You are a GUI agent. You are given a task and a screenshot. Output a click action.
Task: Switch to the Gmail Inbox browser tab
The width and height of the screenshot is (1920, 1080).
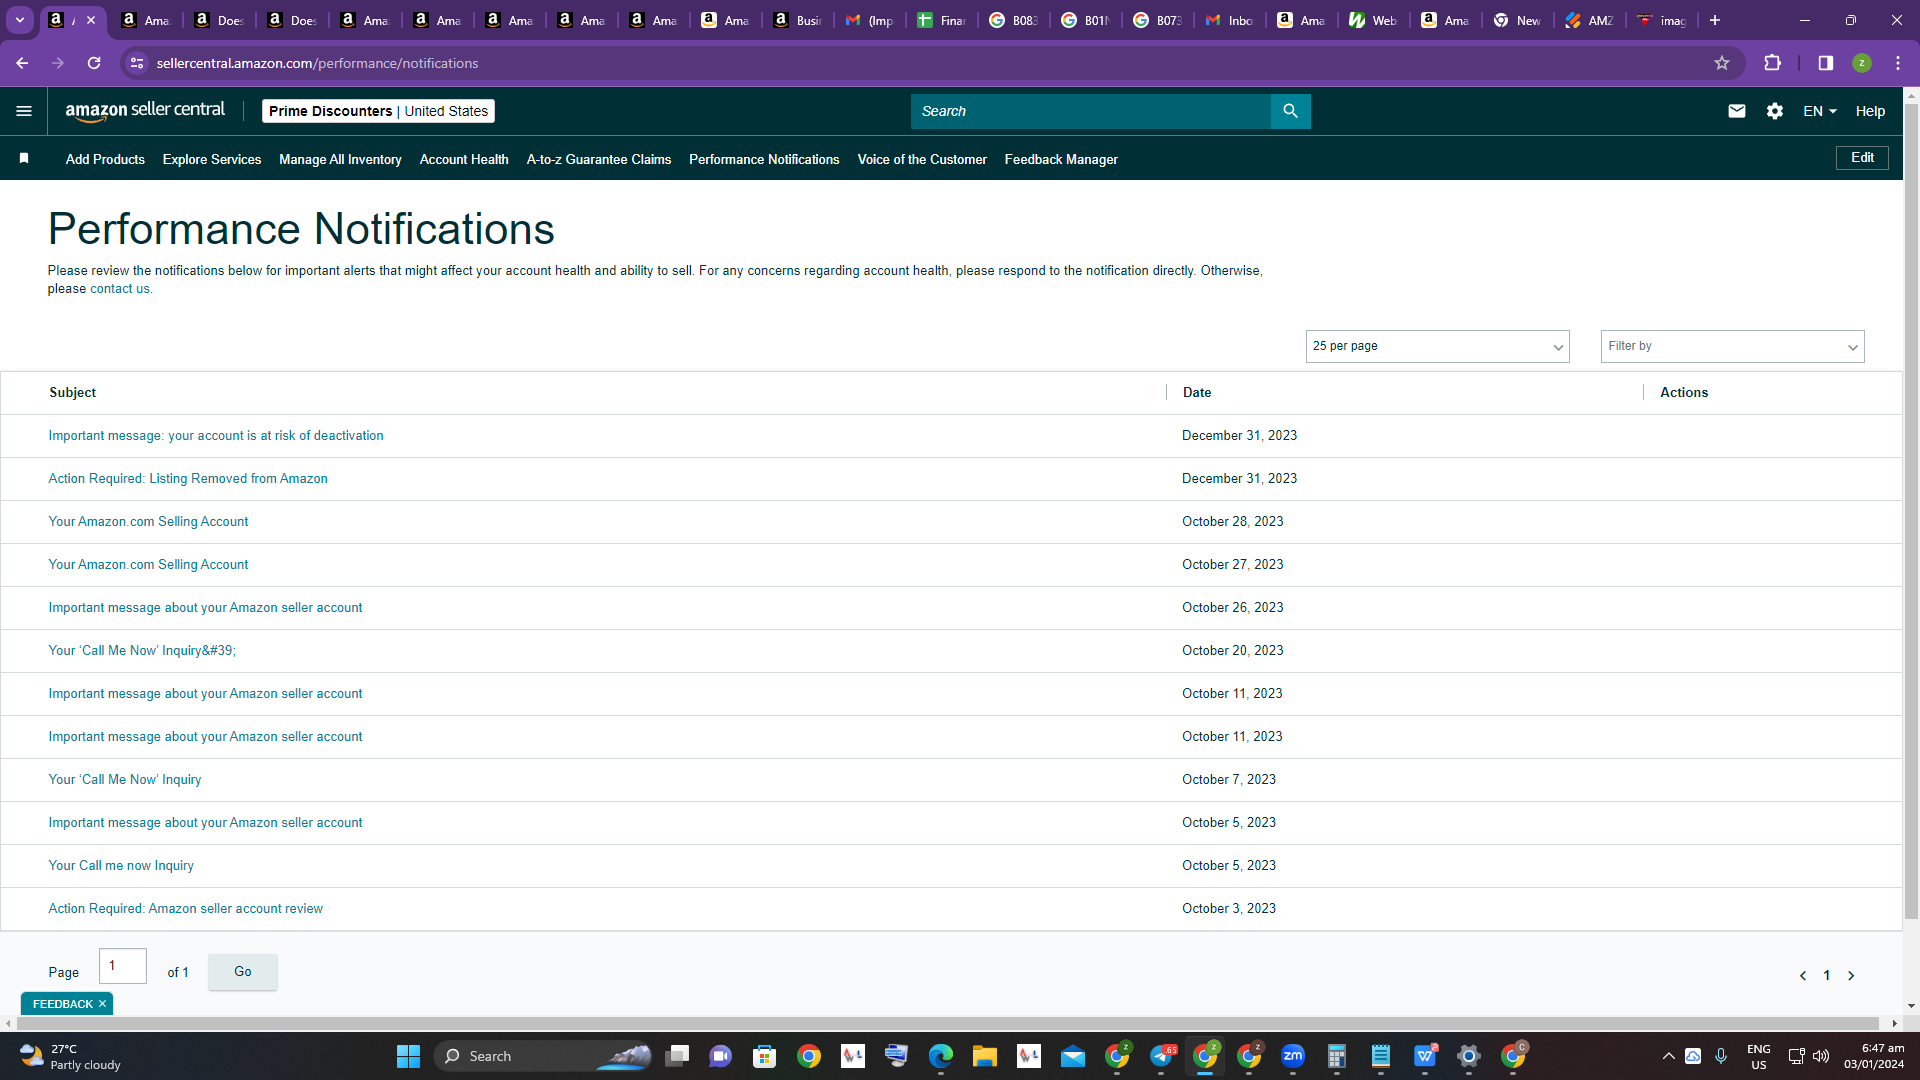click(1231, 20)
